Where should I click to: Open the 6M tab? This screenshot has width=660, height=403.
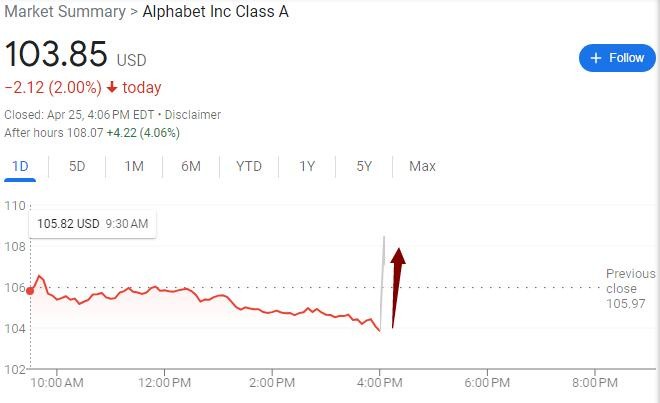191,166
